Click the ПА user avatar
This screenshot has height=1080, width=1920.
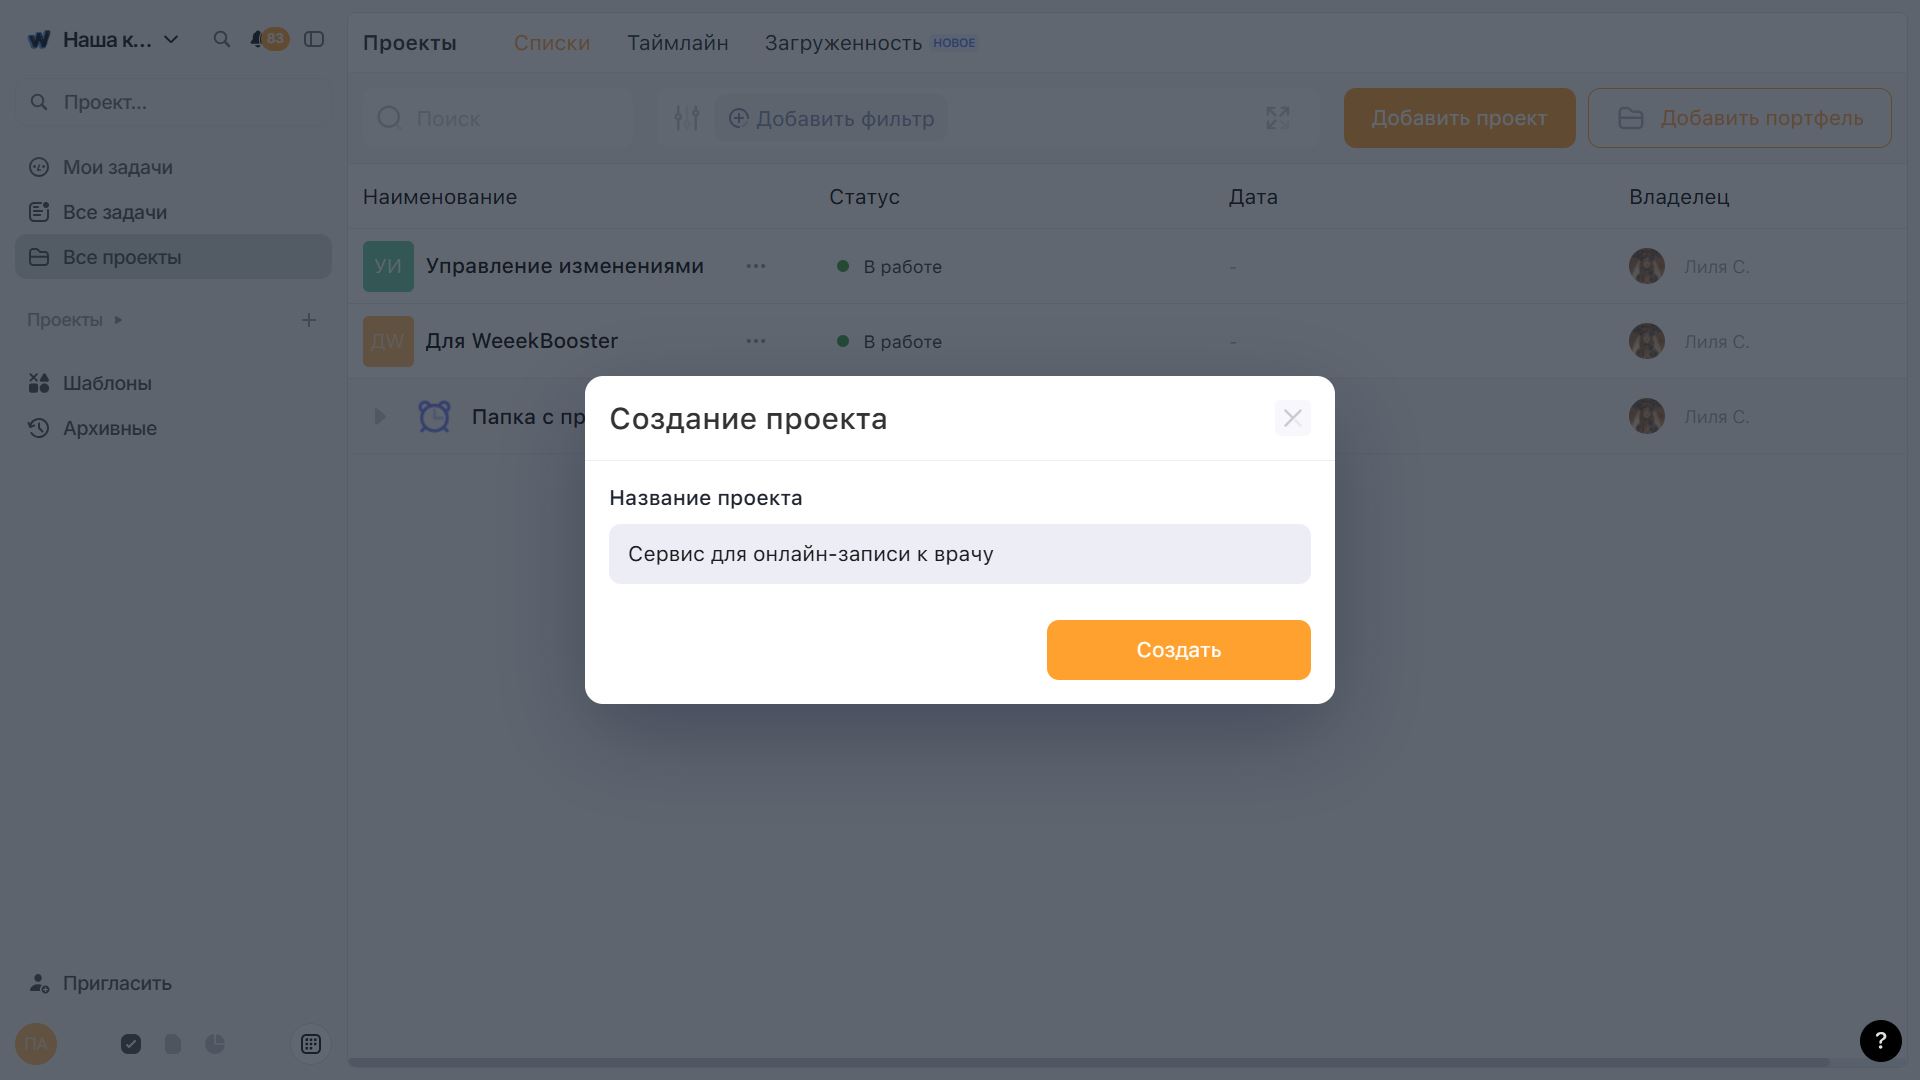coord(36,1044)
